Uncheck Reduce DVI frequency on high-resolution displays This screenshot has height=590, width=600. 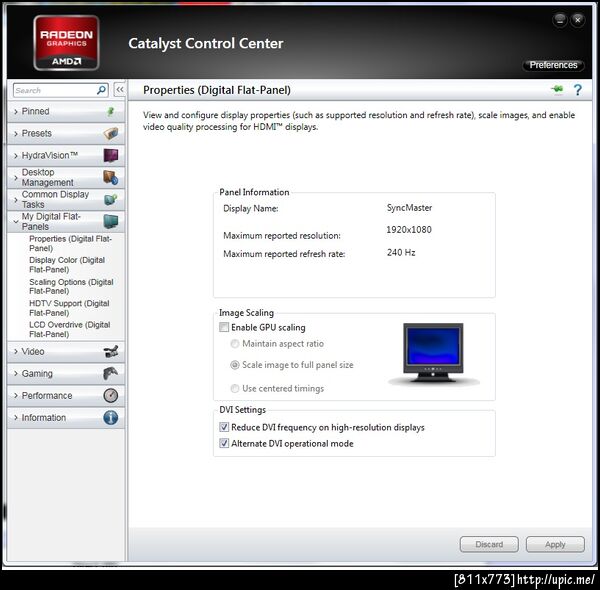click(x=224, y=427)
